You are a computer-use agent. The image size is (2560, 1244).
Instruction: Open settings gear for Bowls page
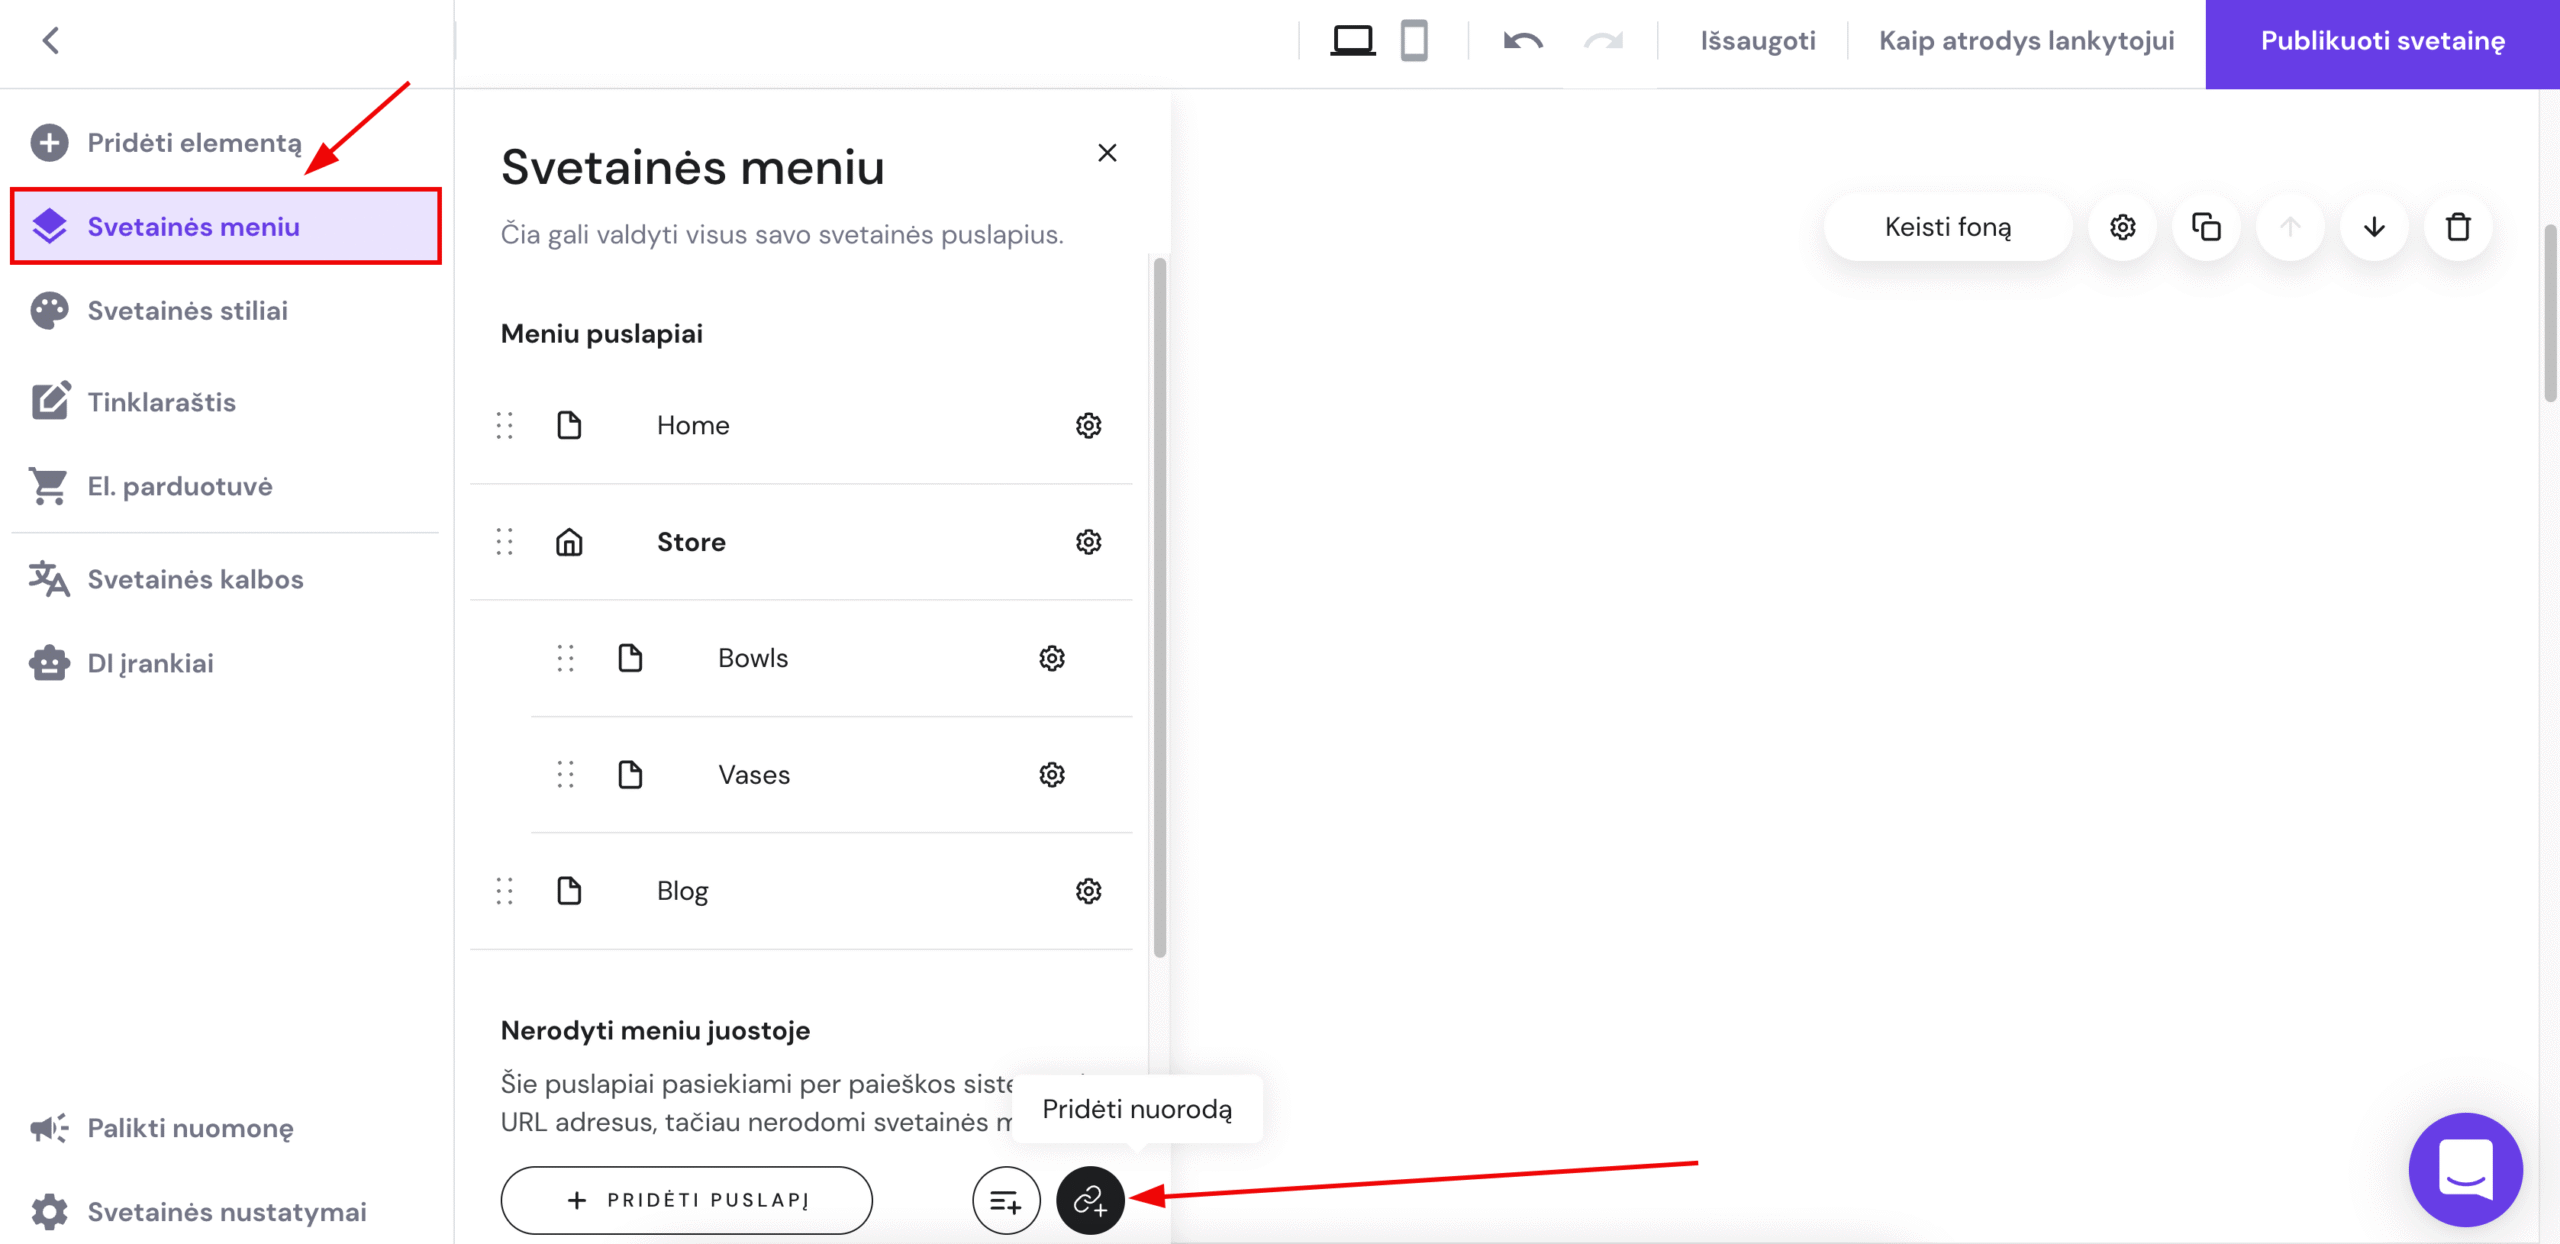1051,658
